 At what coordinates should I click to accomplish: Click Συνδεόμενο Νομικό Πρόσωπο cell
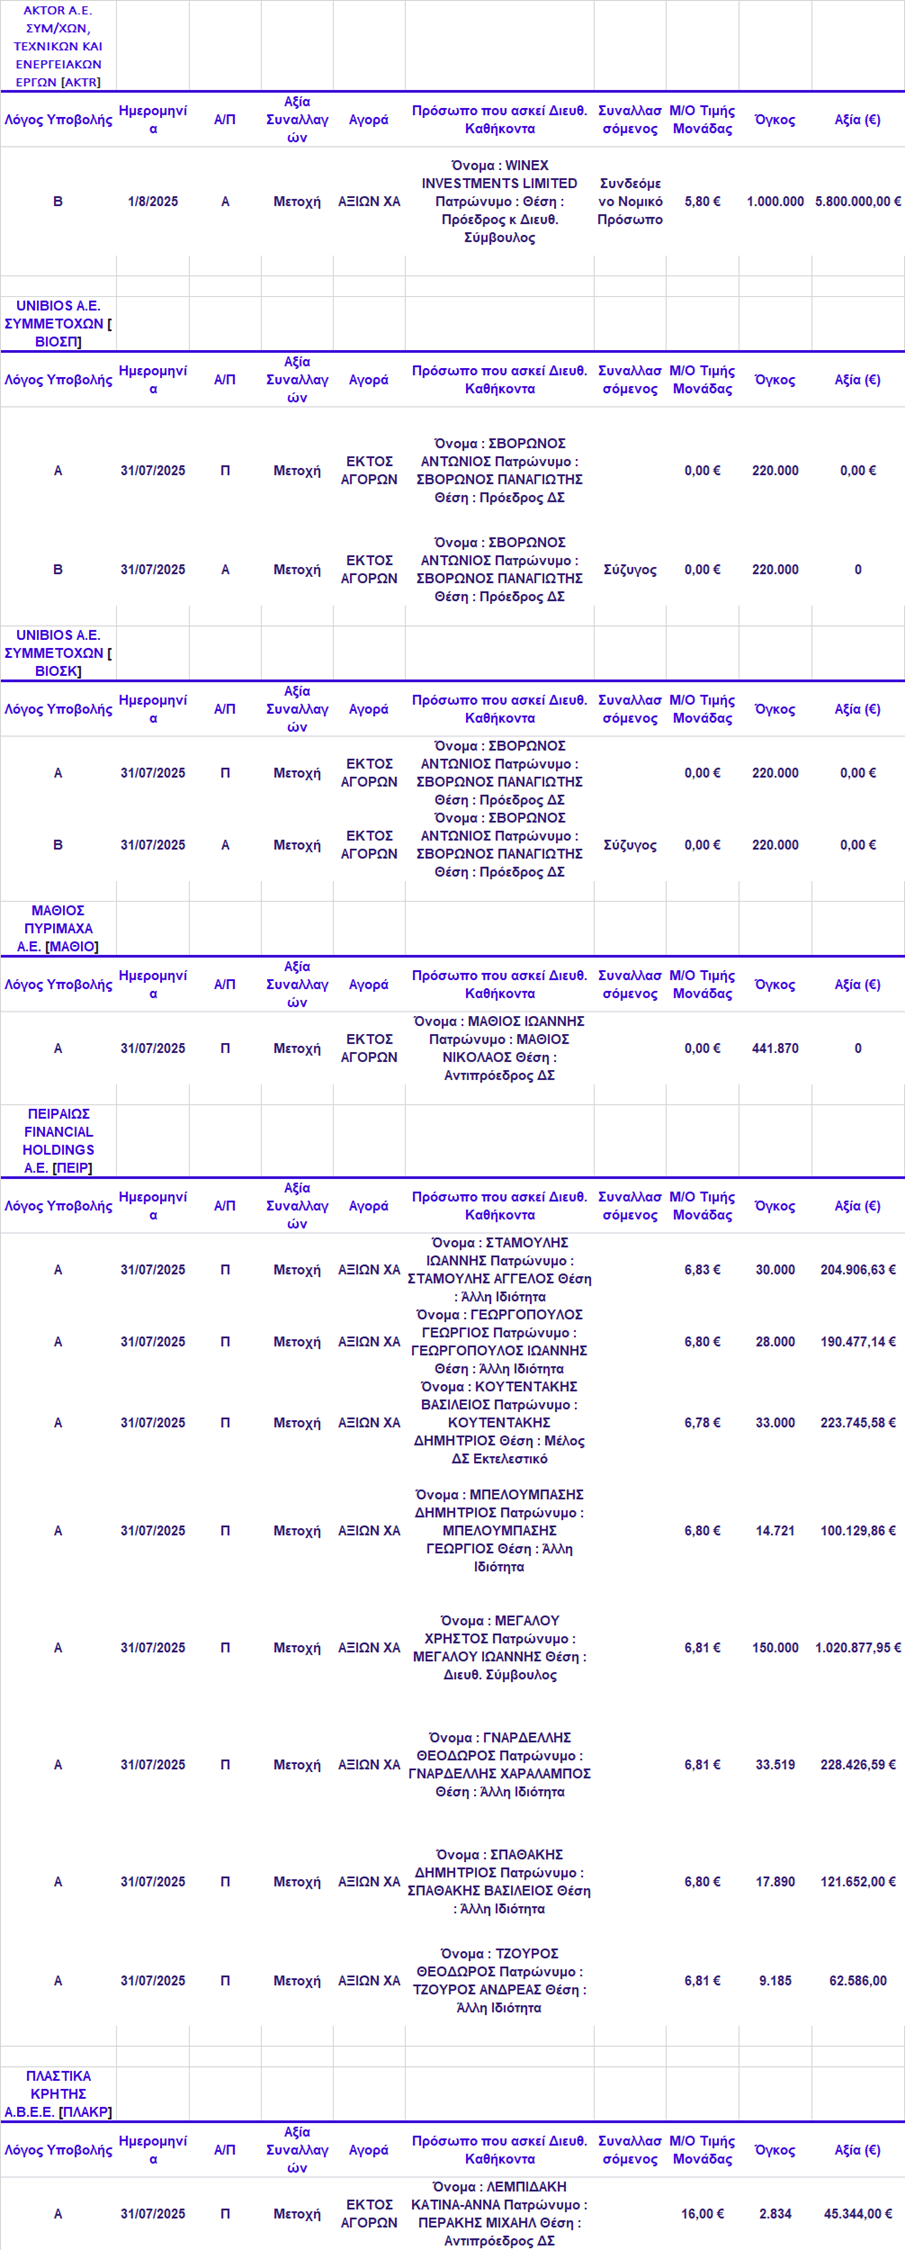click(630, 201)
